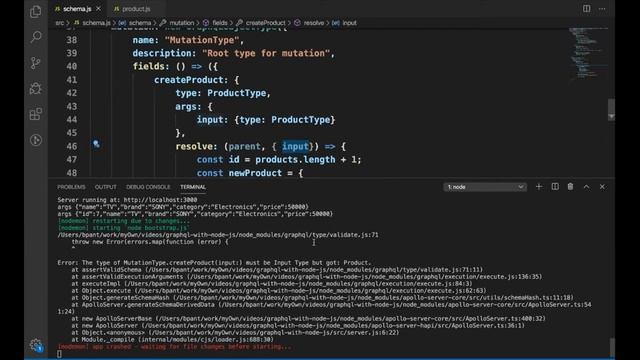Split the terminal panel

click(x=555, y=187)
